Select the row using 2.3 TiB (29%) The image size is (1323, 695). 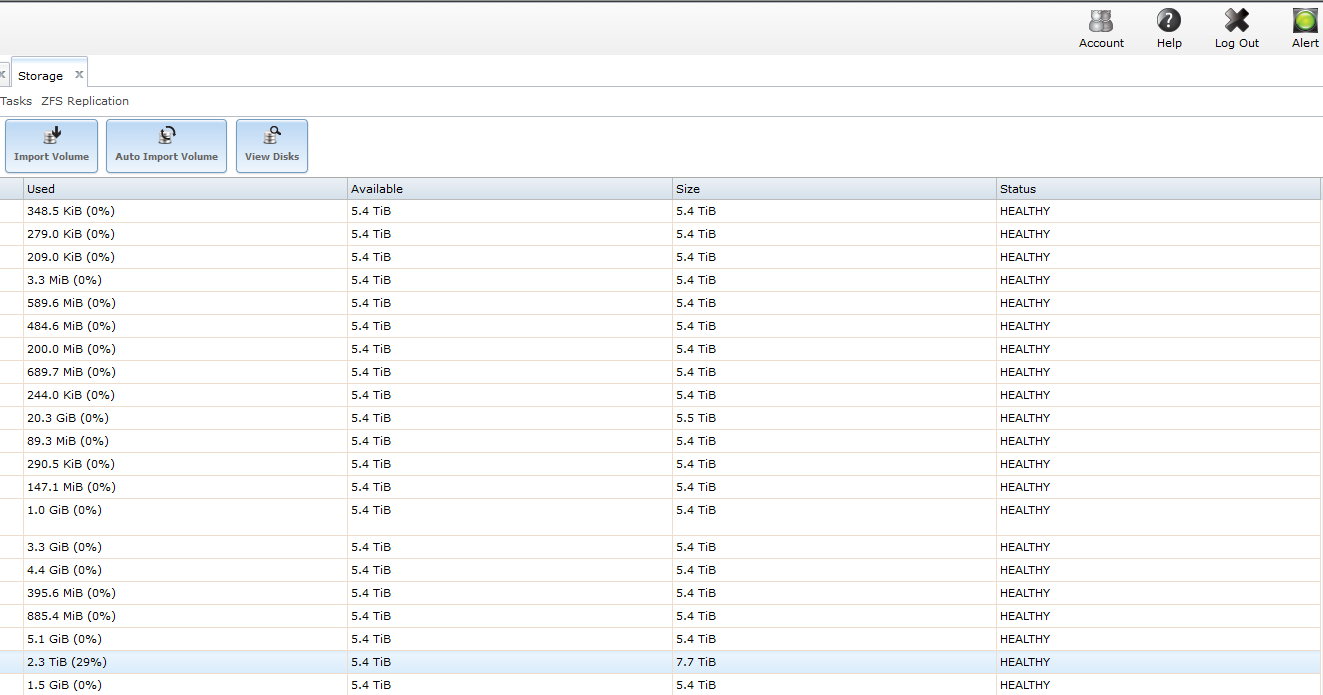(67, 662)
